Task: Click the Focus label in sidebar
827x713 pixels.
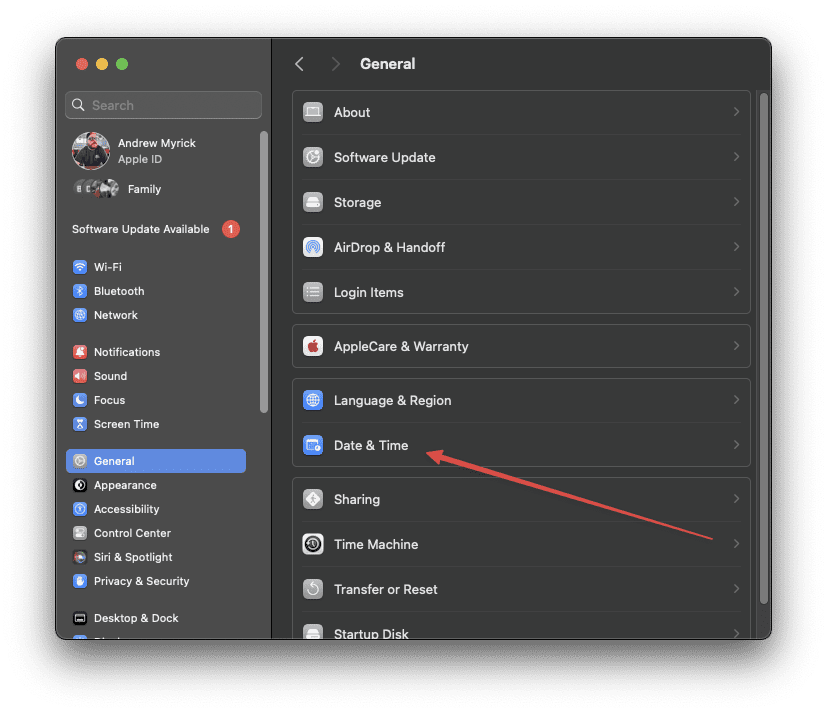Action: 109,400
